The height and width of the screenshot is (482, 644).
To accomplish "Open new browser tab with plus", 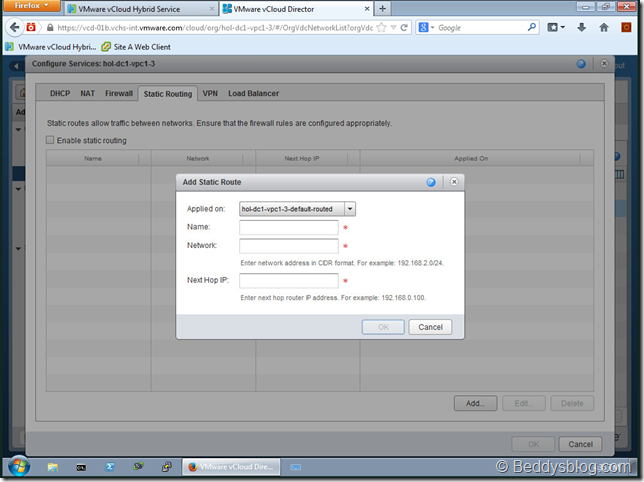I will click(382, 9).
